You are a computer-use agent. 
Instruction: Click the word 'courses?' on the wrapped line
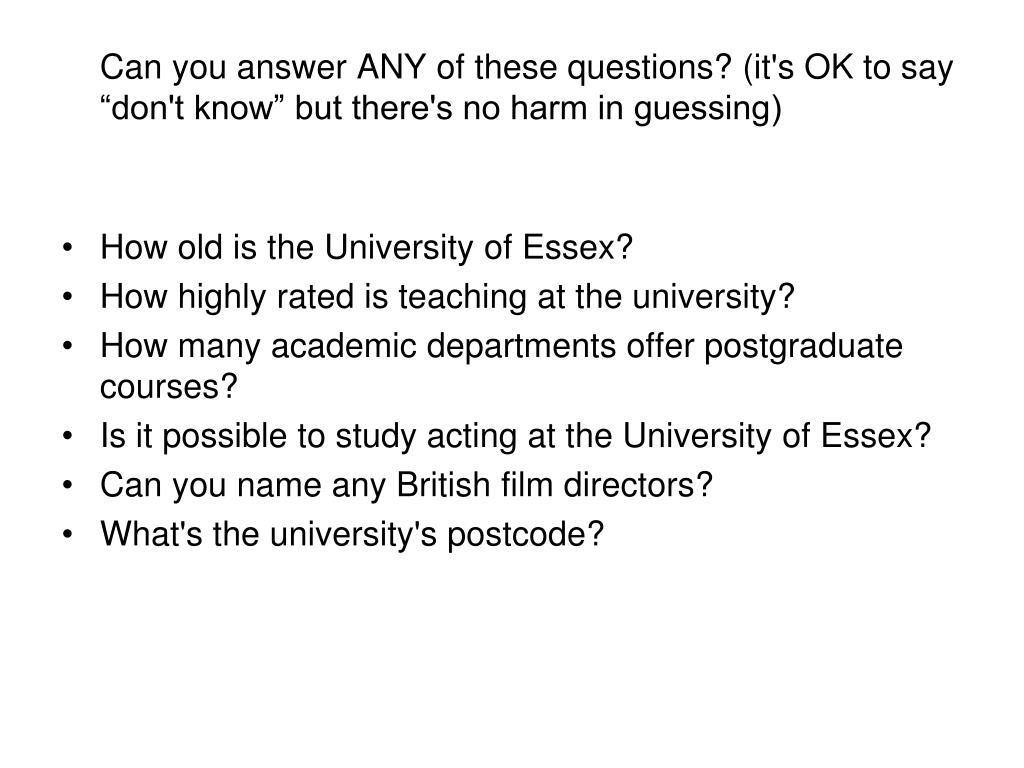tap(168, 387)
